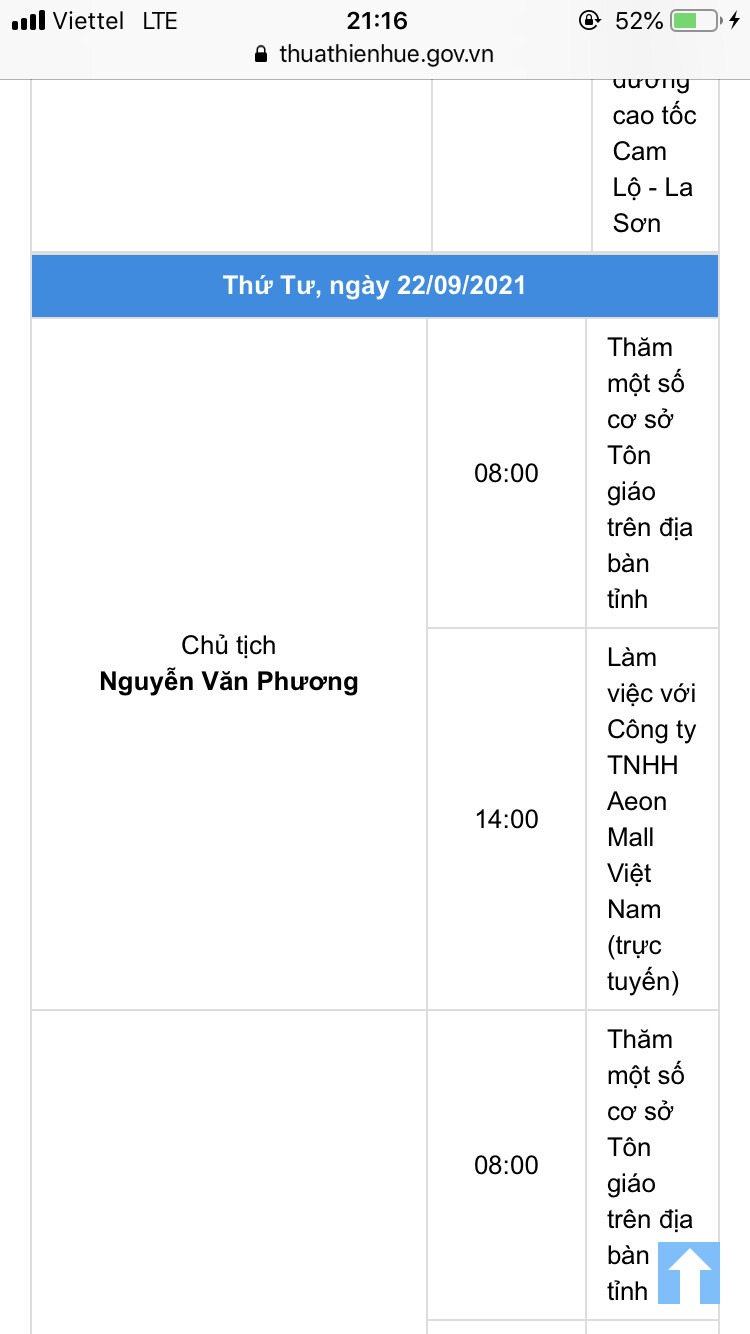Tap the orientation lock status icon

point(590,20)
